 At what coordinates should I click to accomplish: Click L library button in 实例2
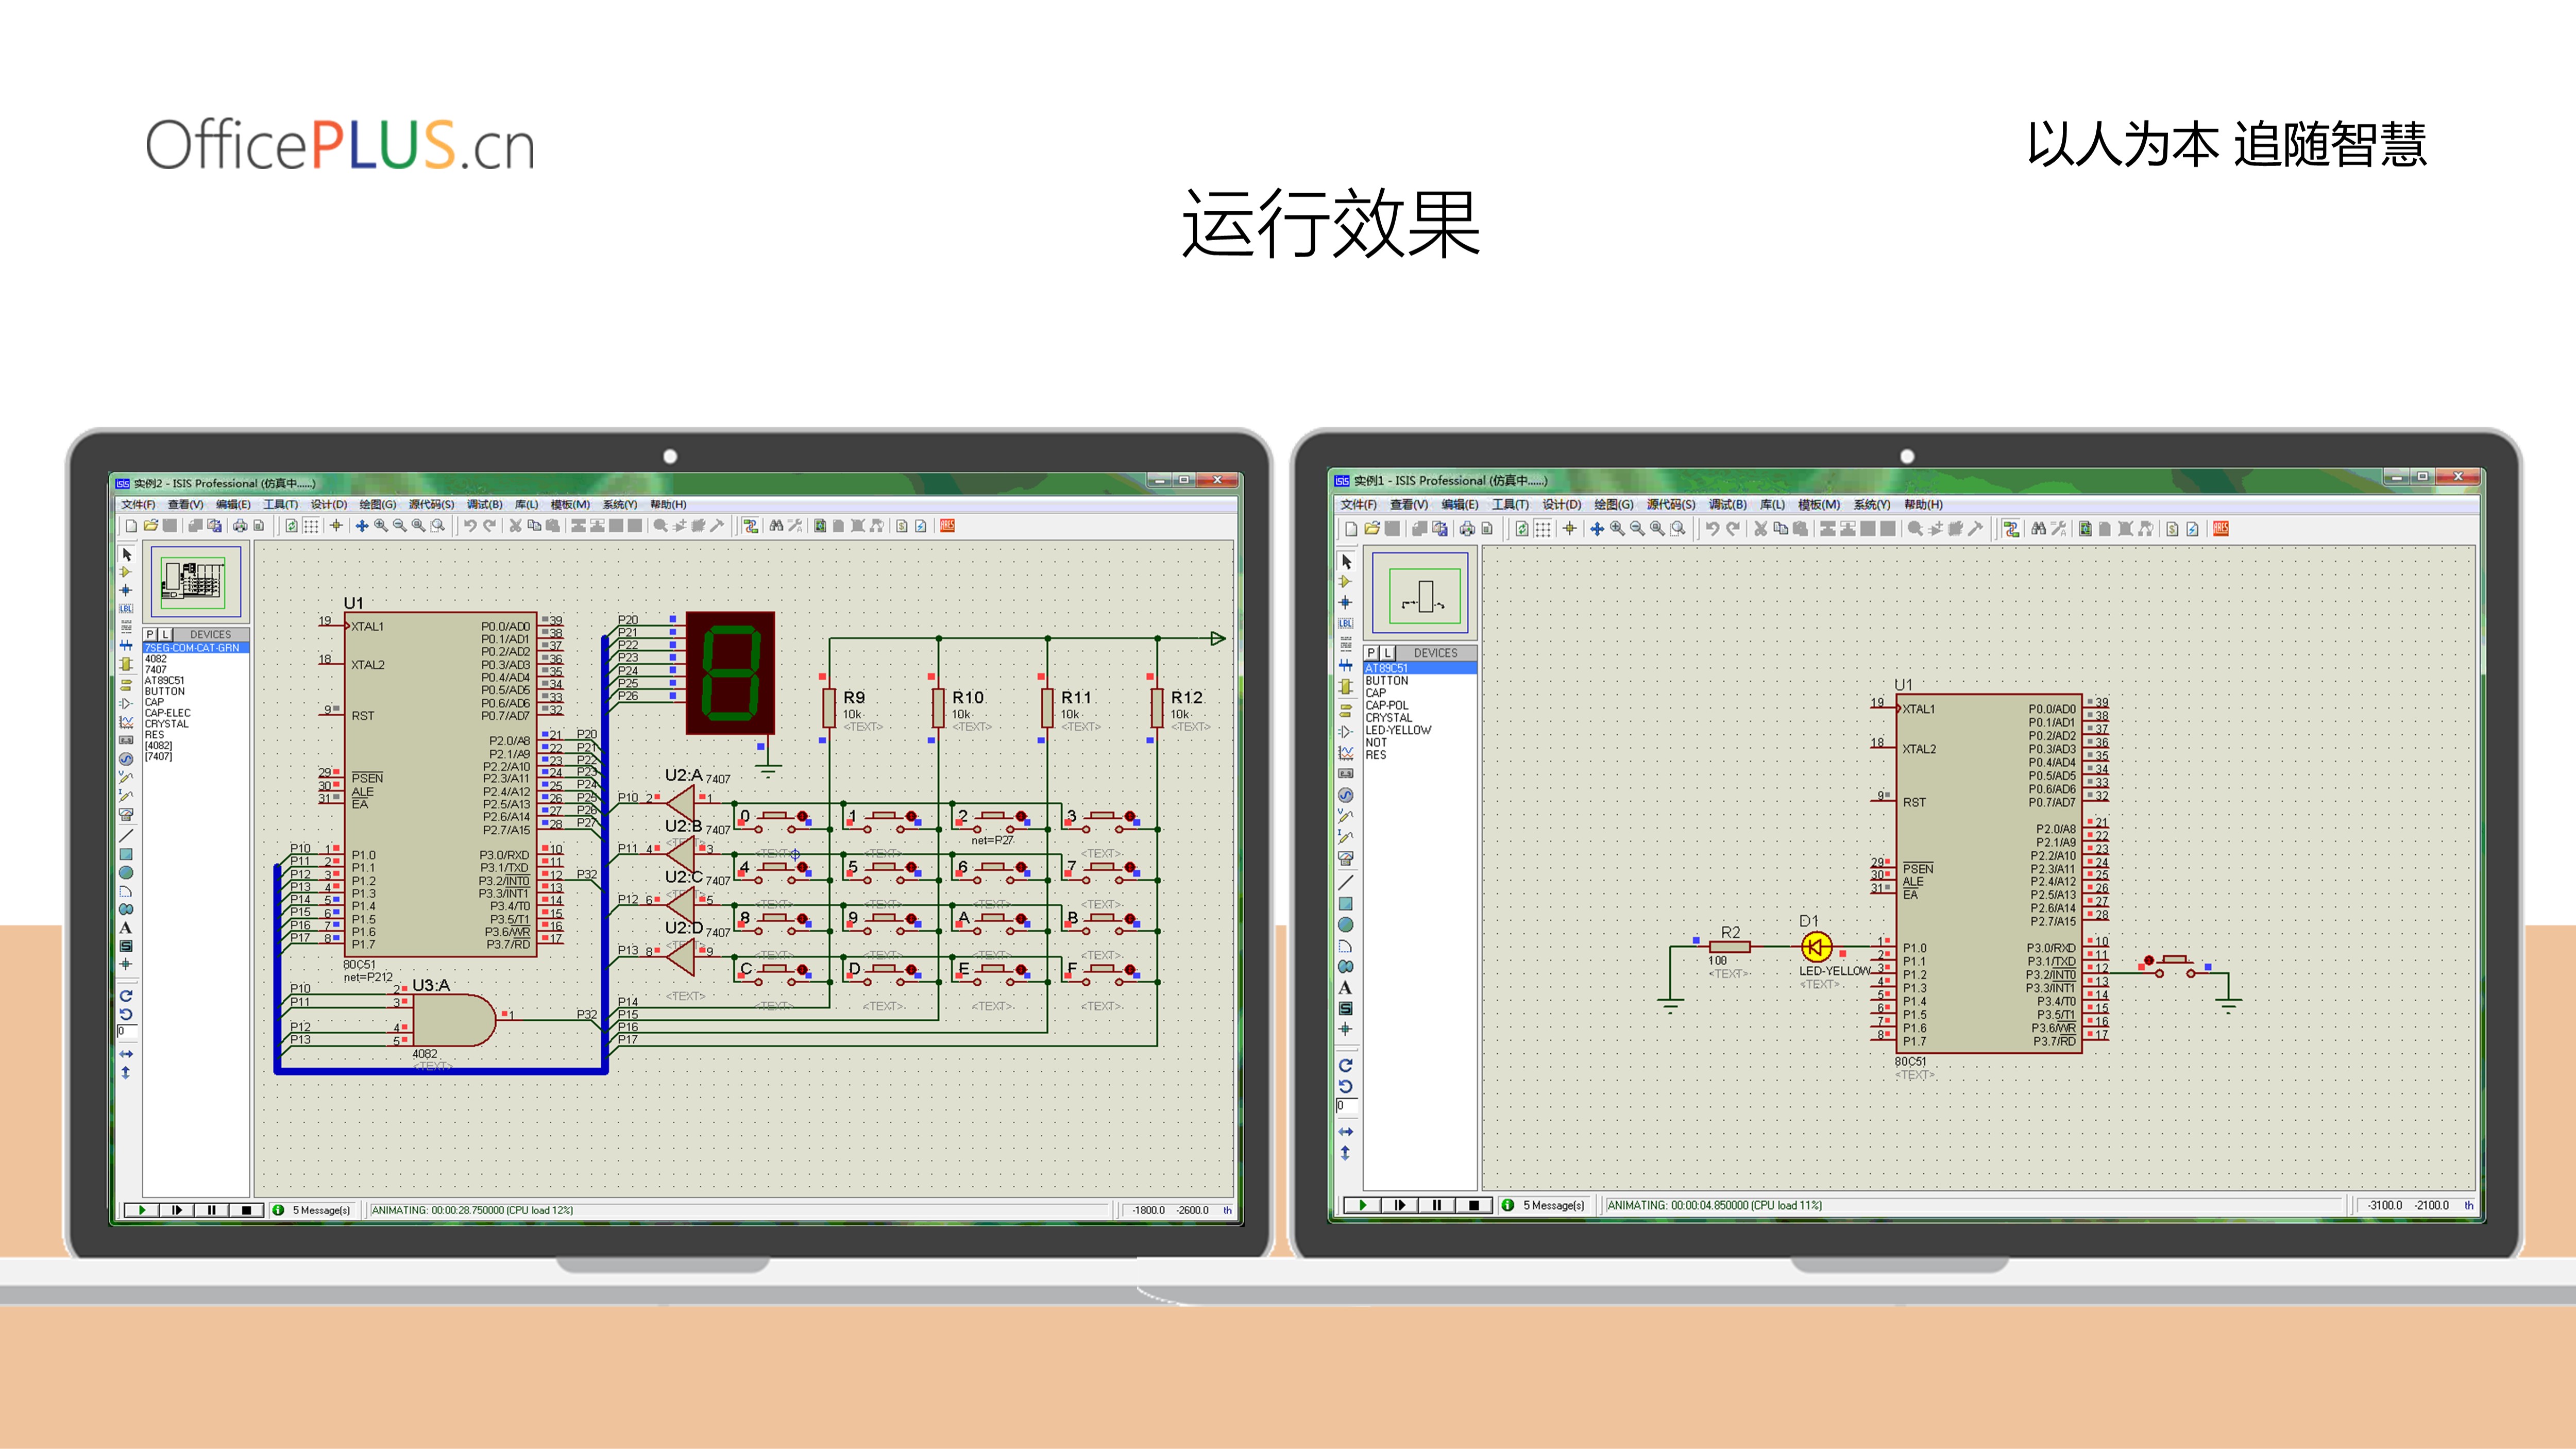[166, 634]
